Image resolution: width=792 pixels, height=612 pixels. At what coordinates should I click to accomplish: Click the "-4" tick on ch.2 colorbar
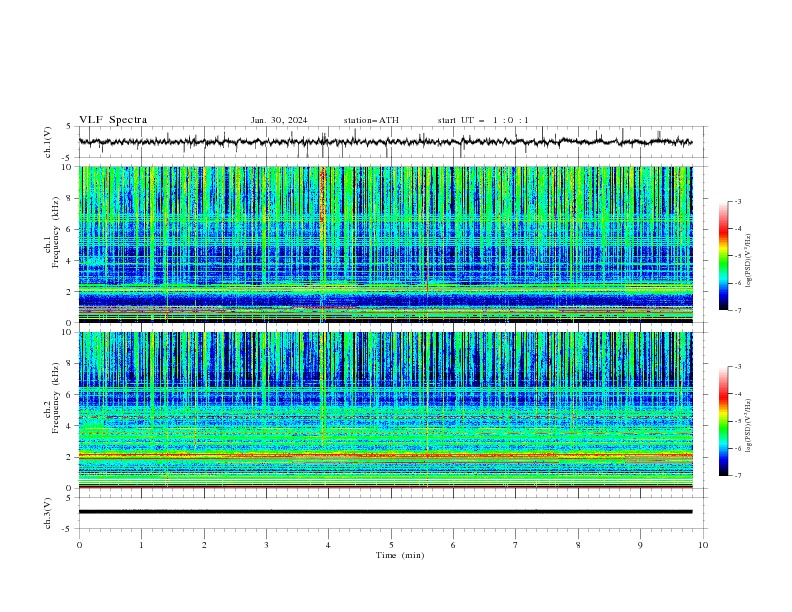click(738, 394)
